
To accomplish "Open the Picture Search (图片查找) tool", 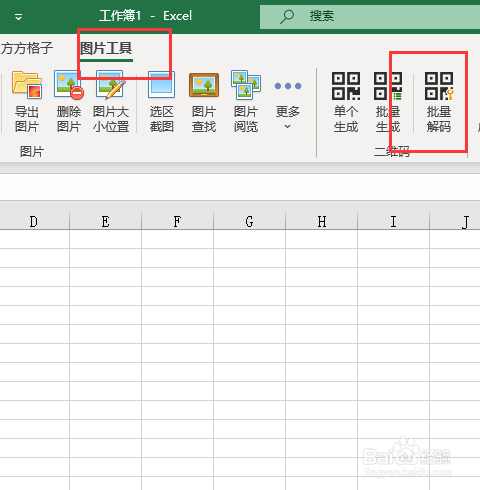I will (204, 102).
